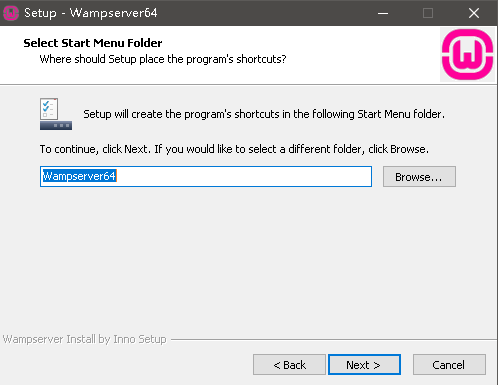Click the 'Setup - Wampserver64' title bar text
The width and height of the screenshot is (498, 385).
pos(91,13)
